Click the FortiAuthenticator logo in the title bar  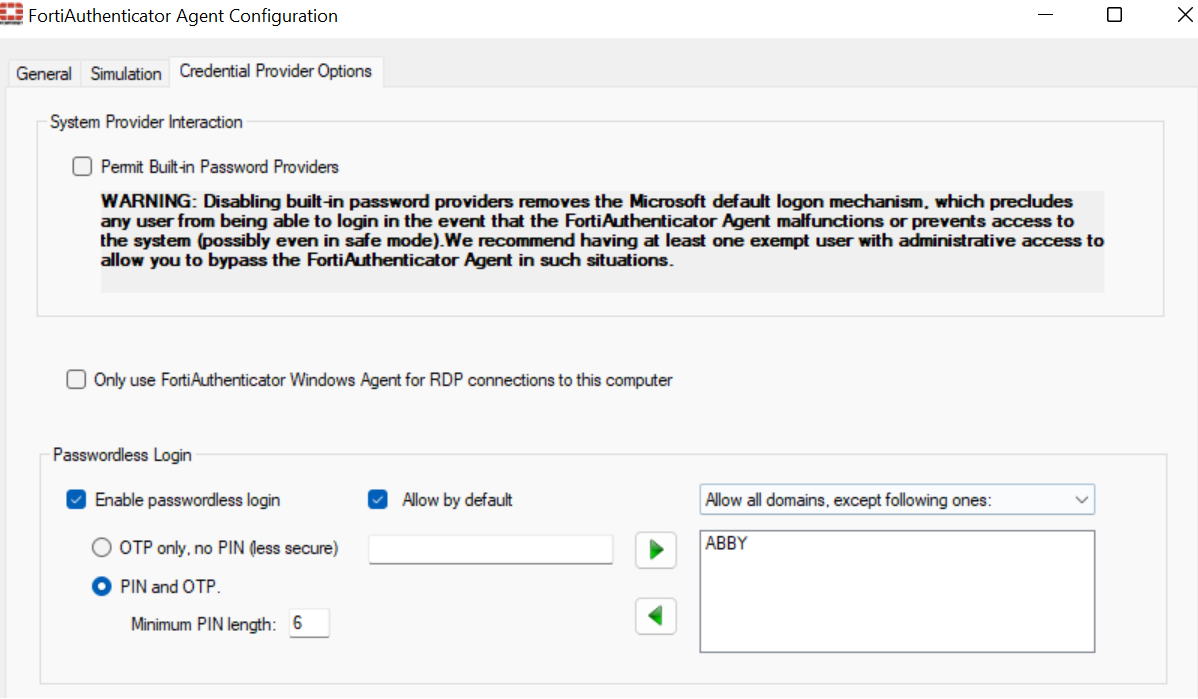tap(17, 15)
